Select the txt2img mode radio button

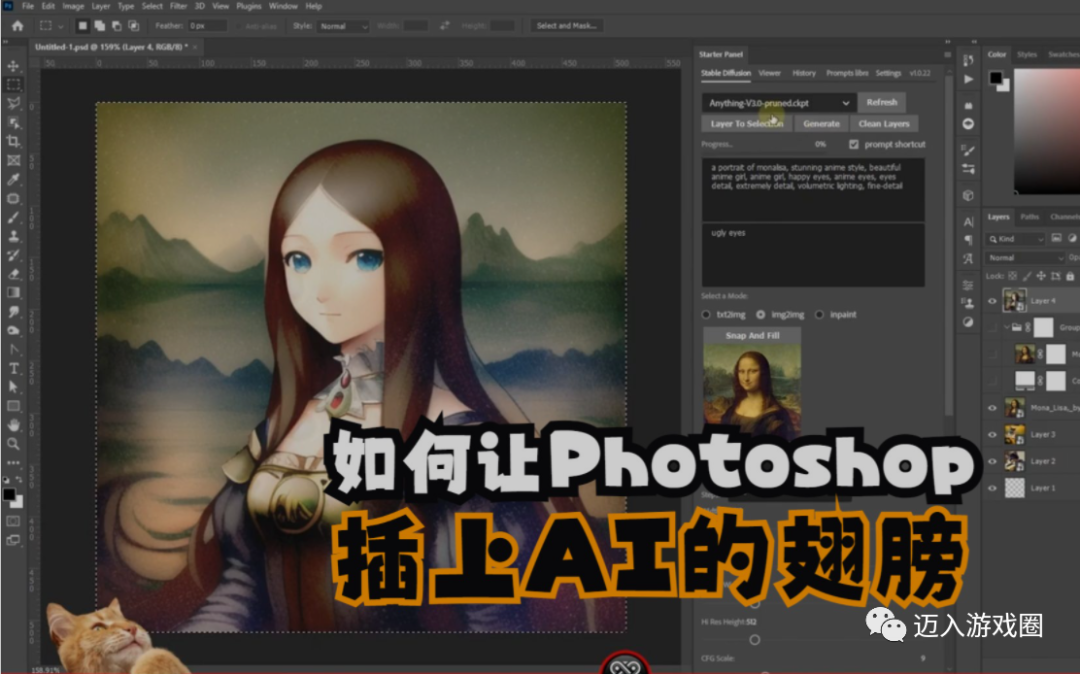pos(706,315)
